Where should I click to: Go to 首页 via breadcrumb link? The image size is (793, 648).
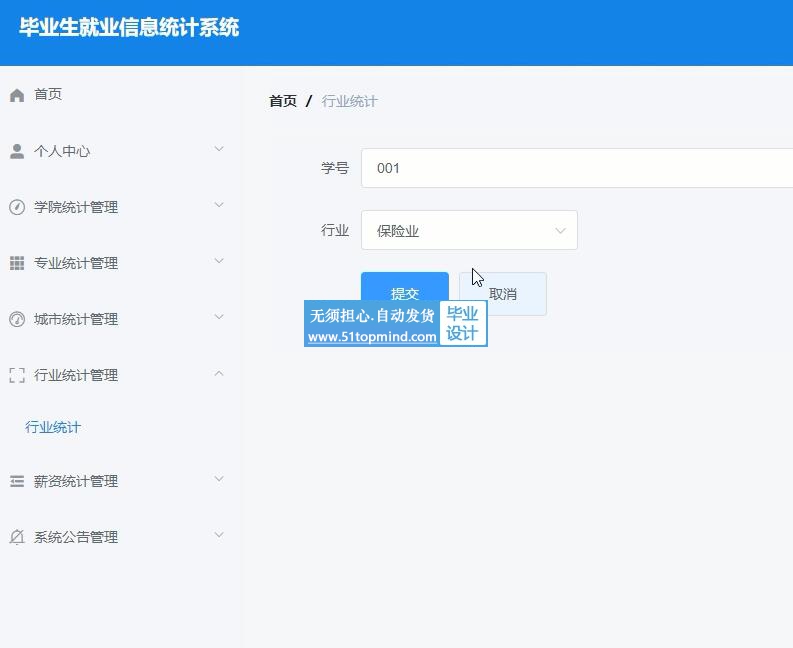point(283,101)
